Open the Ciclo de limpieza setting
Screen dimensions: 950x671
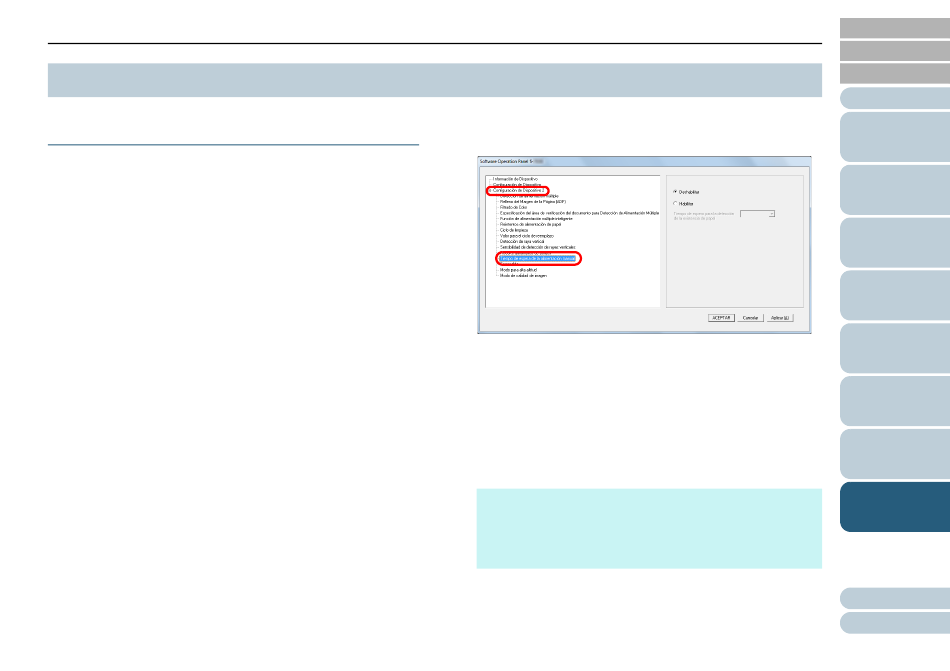513,231
